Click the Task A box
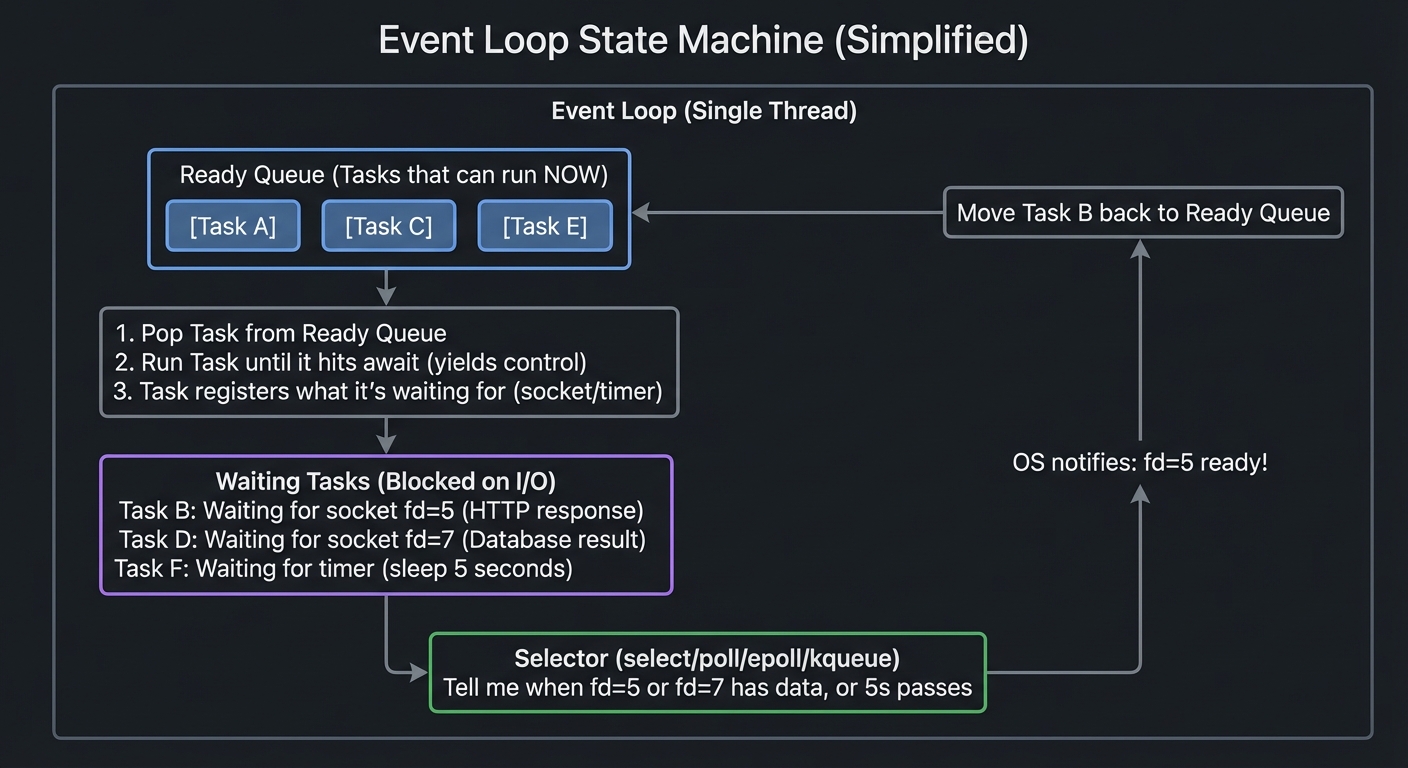The height and width of the screenshot is (768, 1408). (x=233, y=226)
